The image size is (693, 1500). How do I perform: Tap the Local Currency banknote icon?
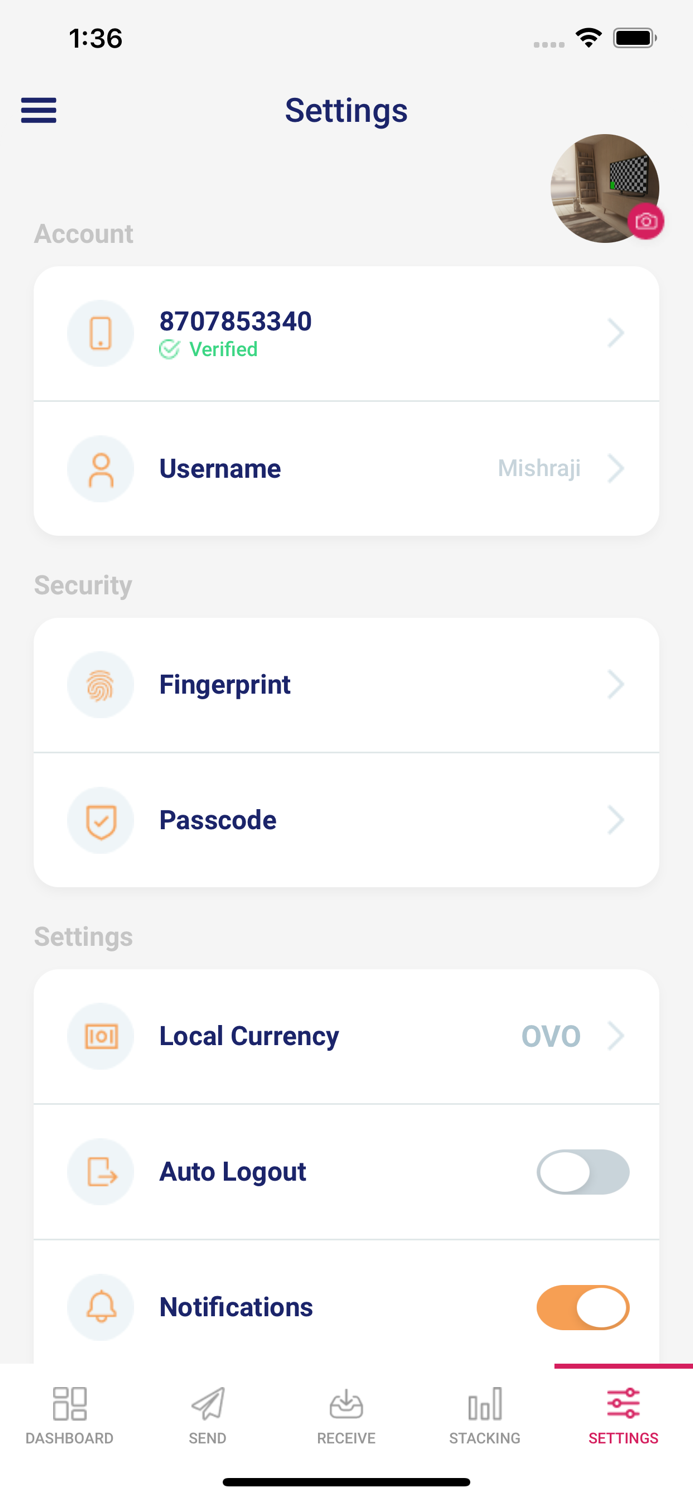tap(100, 1036)
